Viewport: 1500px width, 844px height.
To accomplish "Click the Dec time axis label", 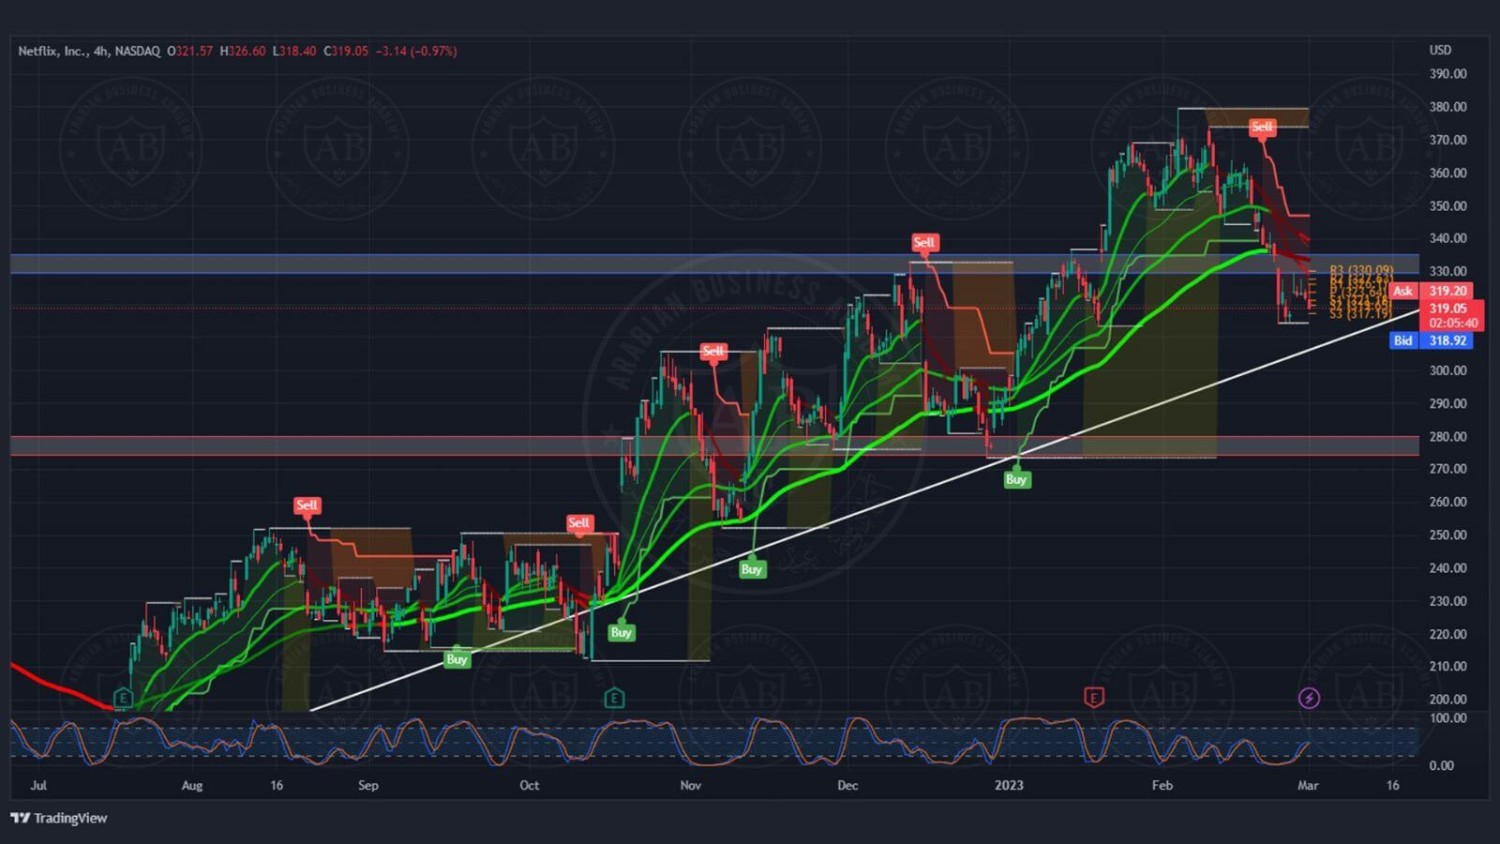I will pos(847,785).
